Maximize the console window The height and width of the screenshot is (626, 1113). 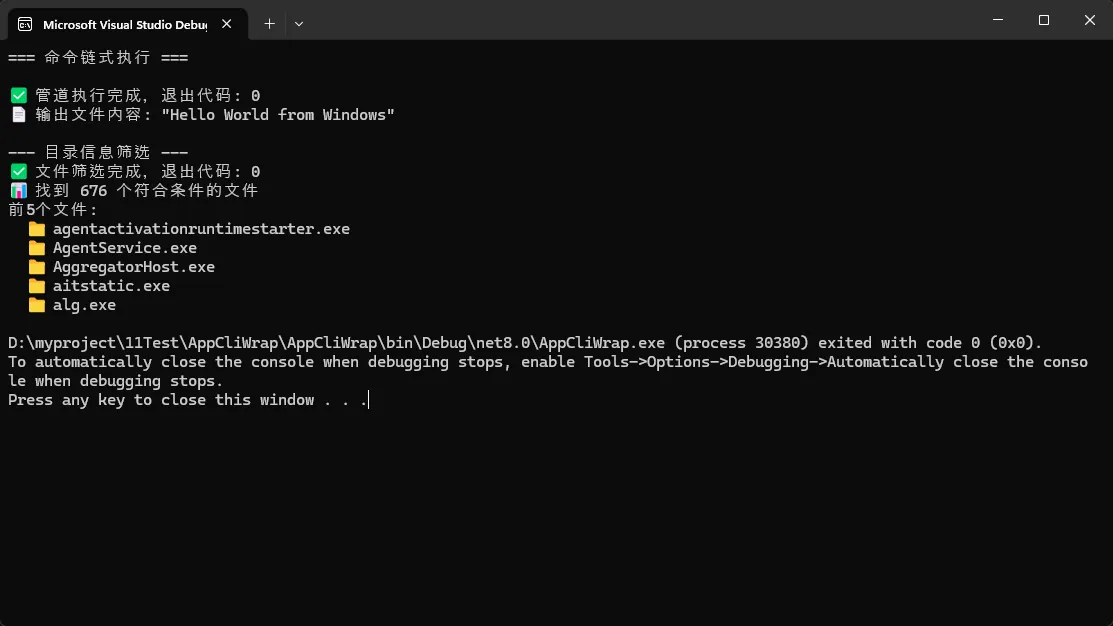click(1044, 20)
